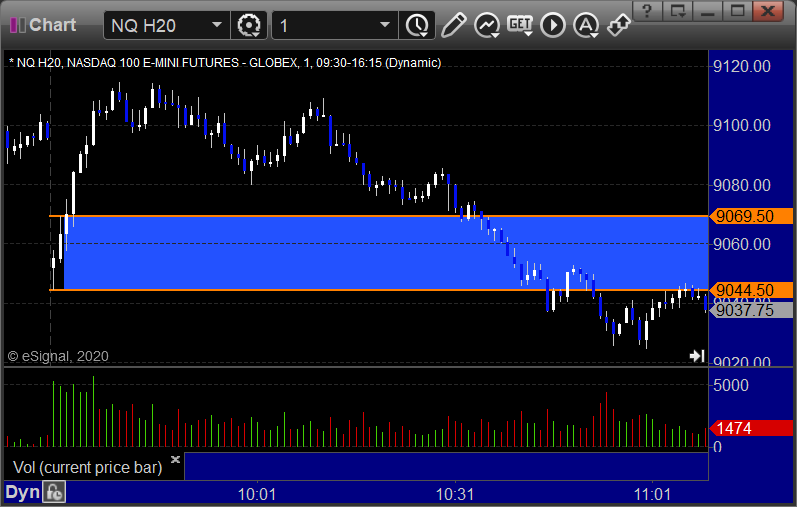797x507 pixels.
Task: Toggle the Dyn time mode label
Action: point(22,492)
